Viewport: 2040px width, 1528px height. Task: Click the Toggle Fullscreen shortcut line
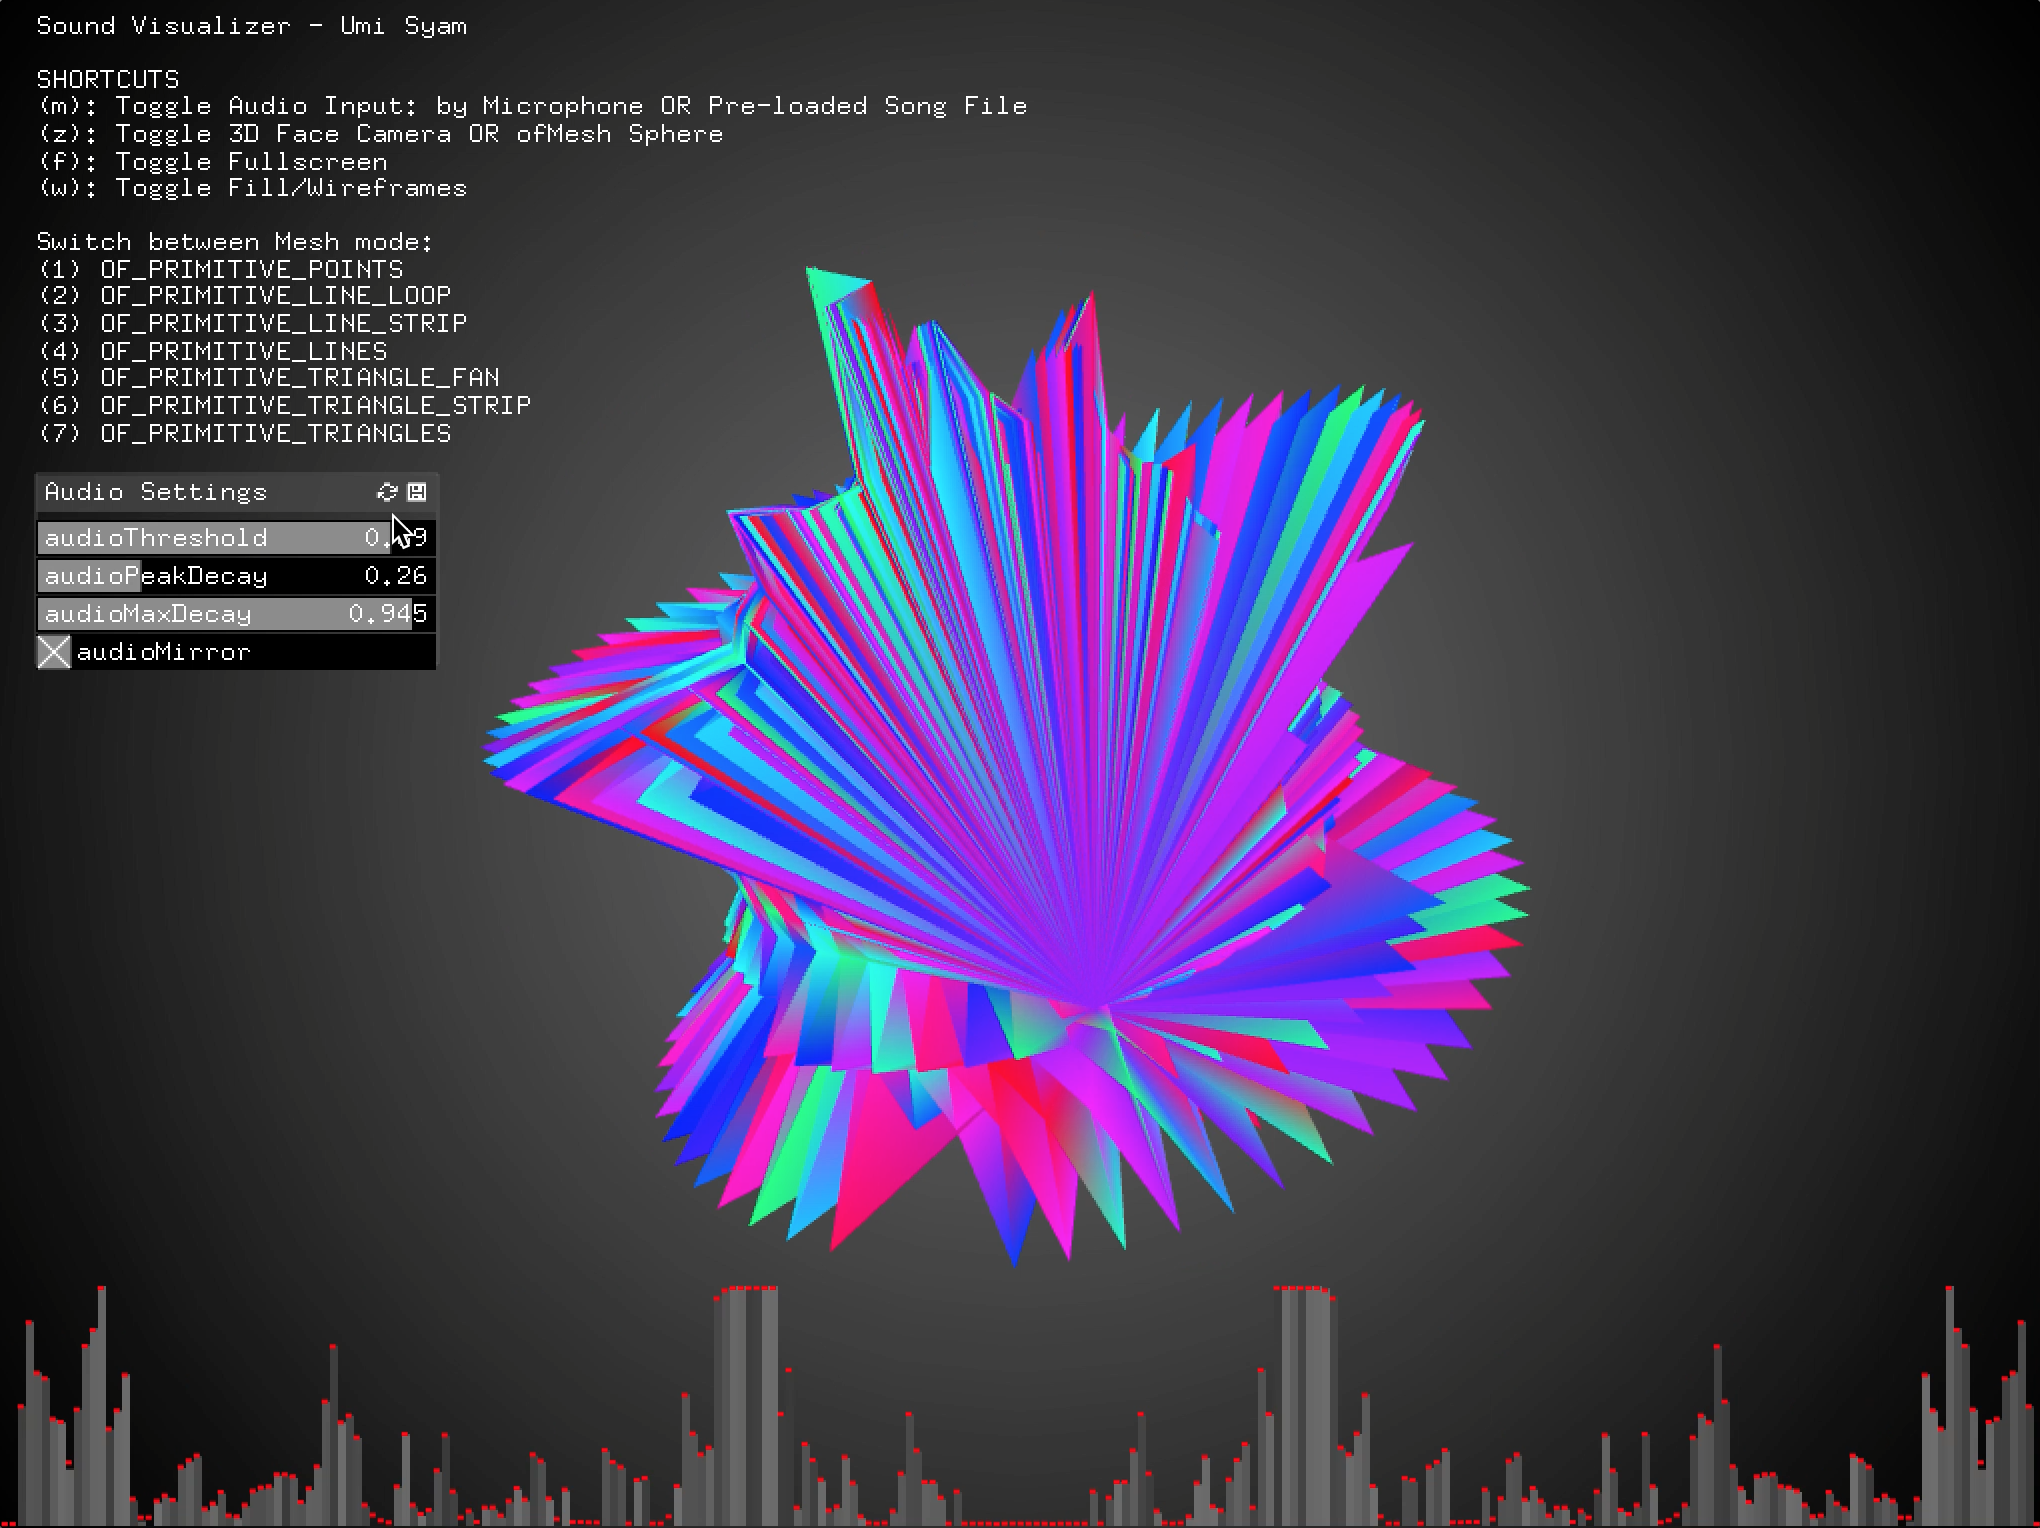[212, 162]
